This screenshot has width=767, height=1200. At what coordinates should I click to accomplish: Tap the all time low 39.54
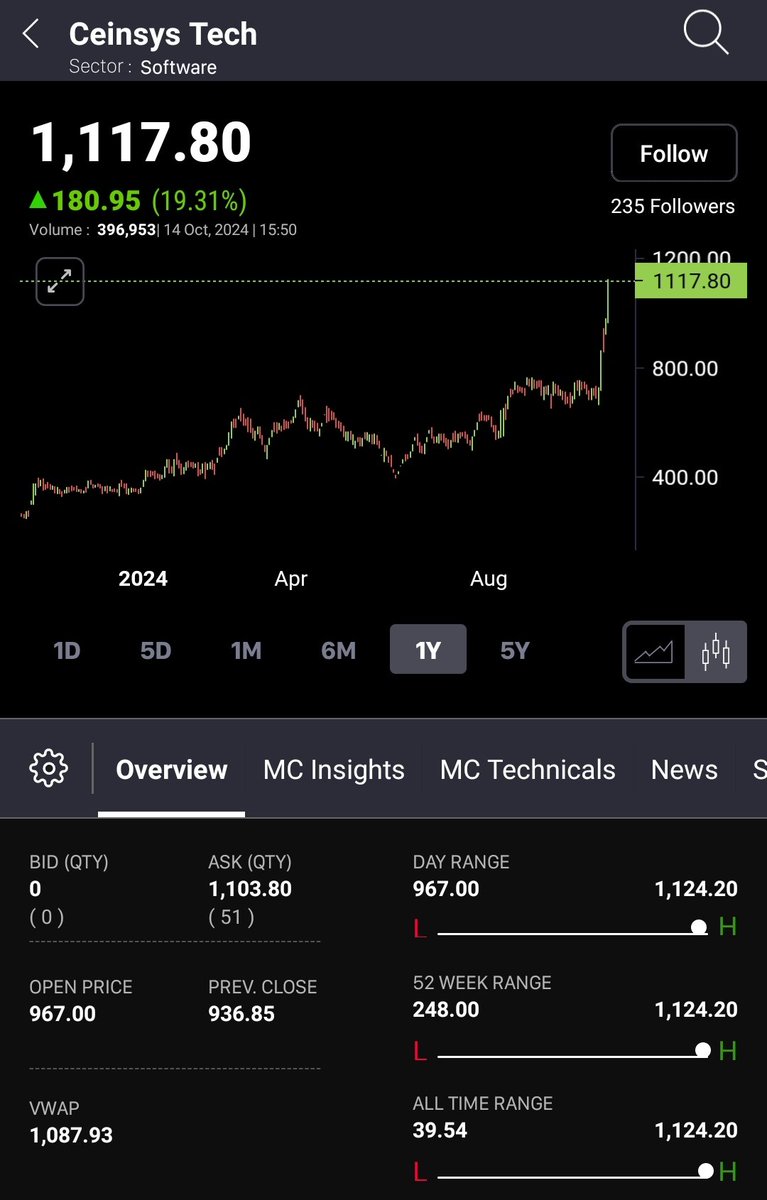click(x=440, y=1131)
